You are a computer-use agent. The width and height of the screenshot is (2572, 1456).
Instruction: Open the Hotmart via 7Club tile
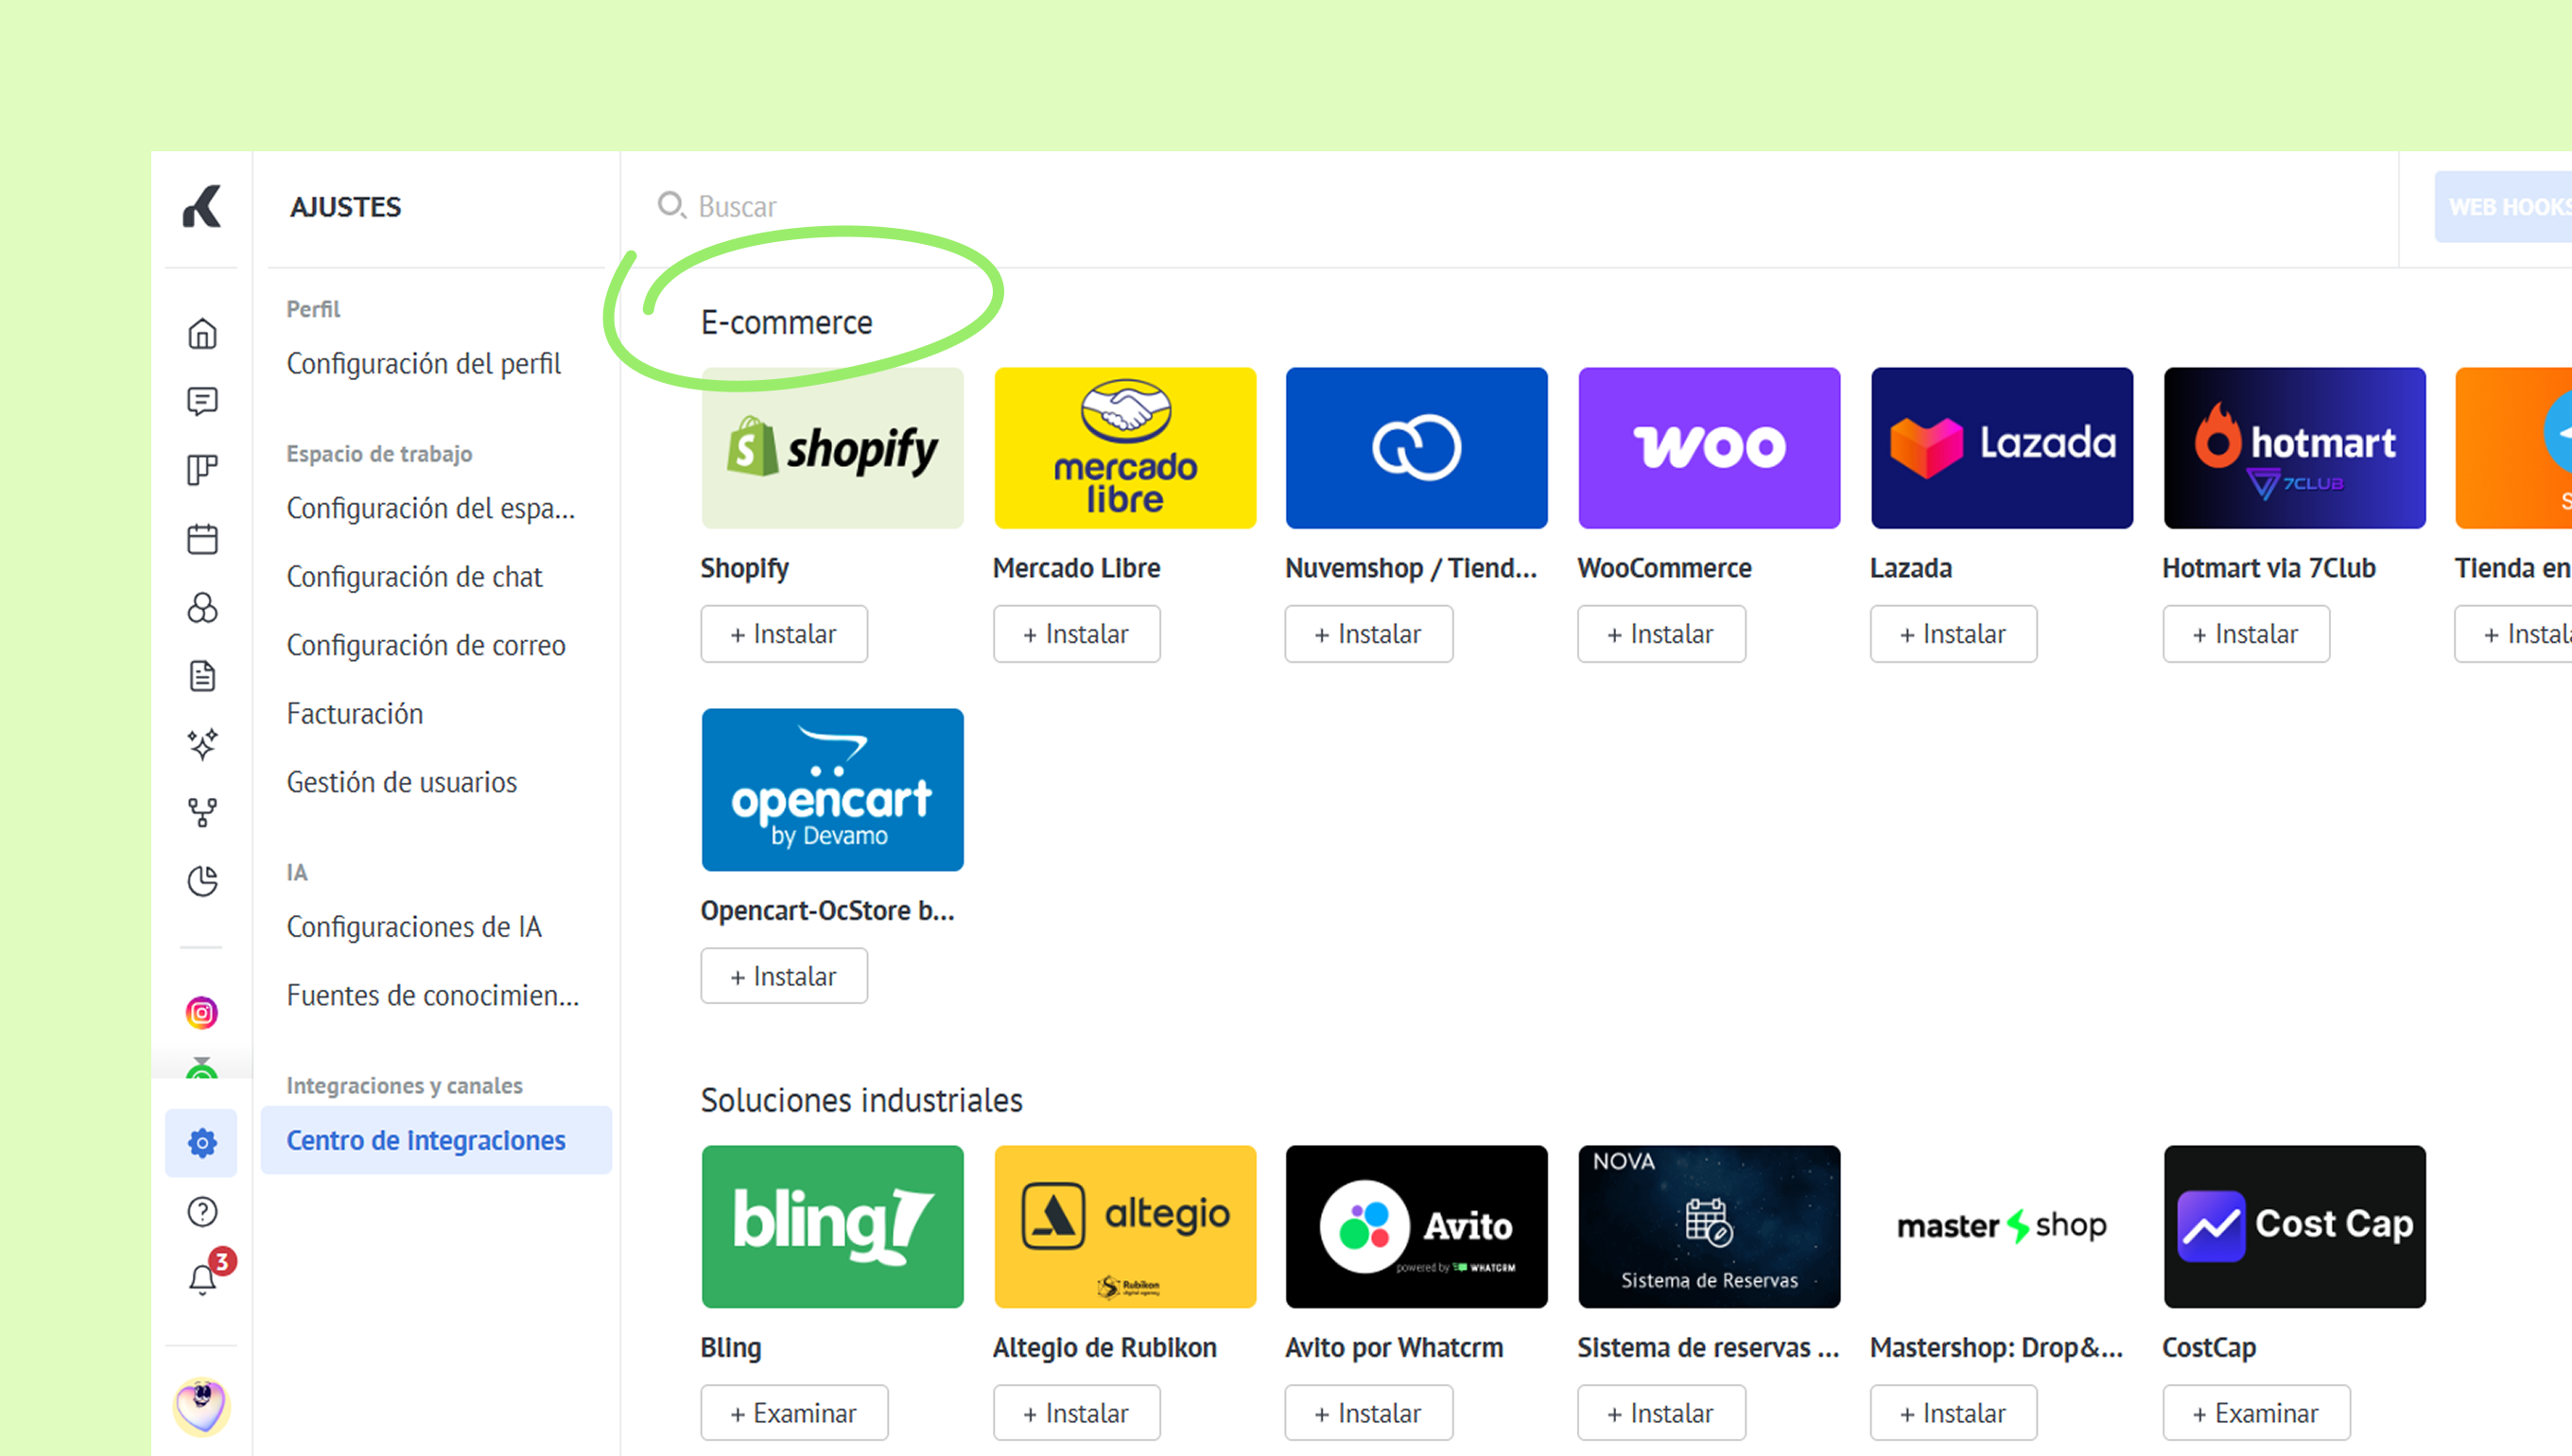[x=2294, y=448]
